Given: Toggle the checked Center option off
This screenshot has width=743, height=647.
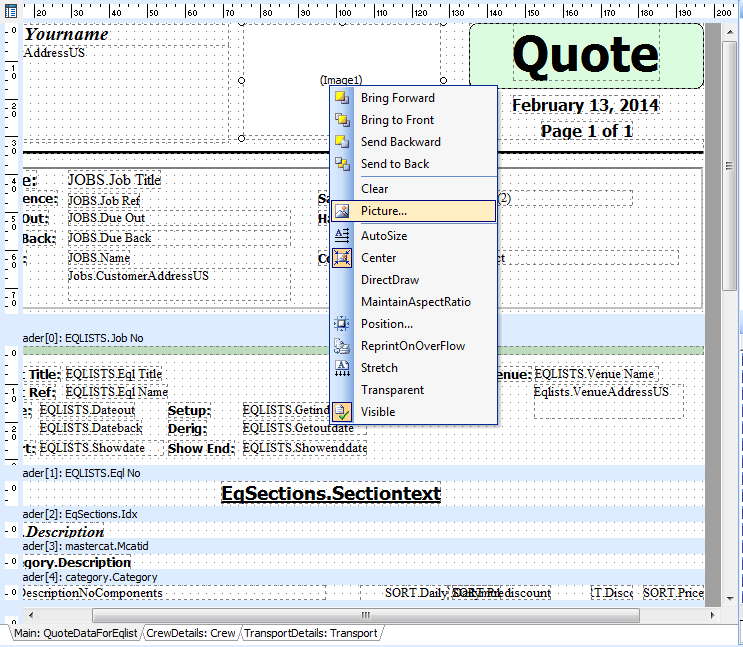Looking at the screenshot, I should (378, 258).
